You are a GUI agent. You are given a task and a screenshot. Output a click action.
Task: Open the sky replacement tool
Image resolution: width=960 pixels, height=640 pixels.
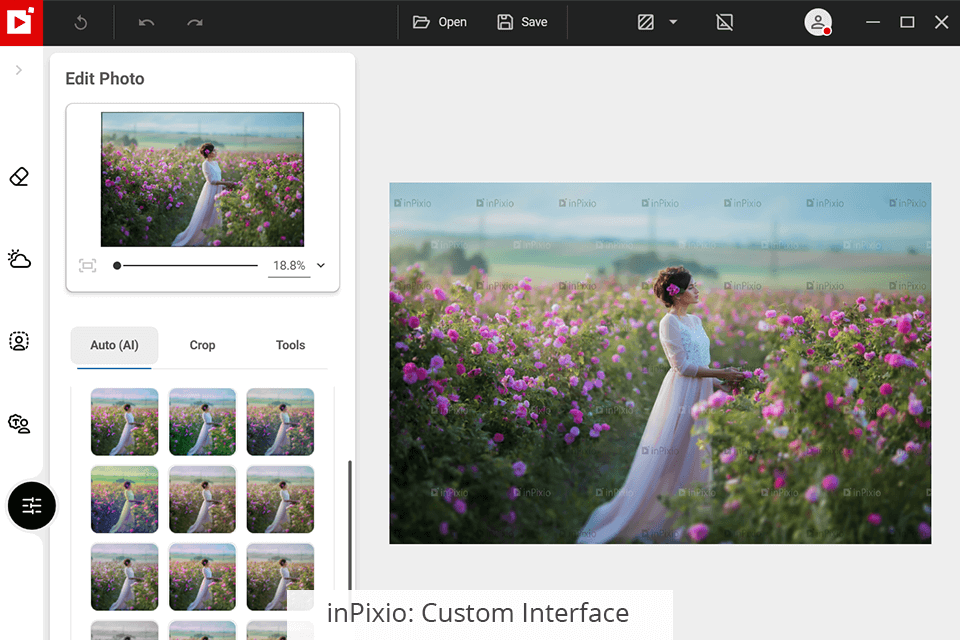19,259
